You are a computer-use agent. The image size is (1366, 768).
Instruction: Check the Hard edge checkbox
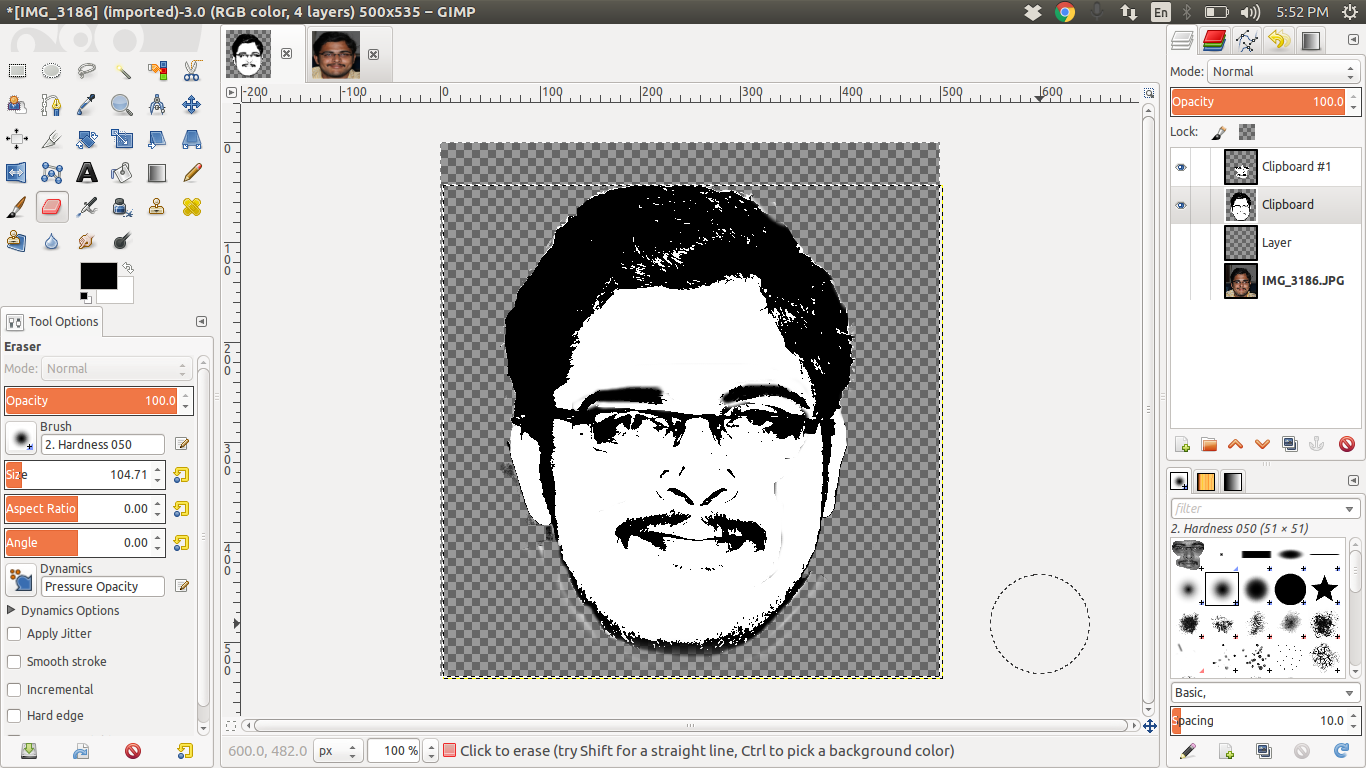(x=14, y=715)
